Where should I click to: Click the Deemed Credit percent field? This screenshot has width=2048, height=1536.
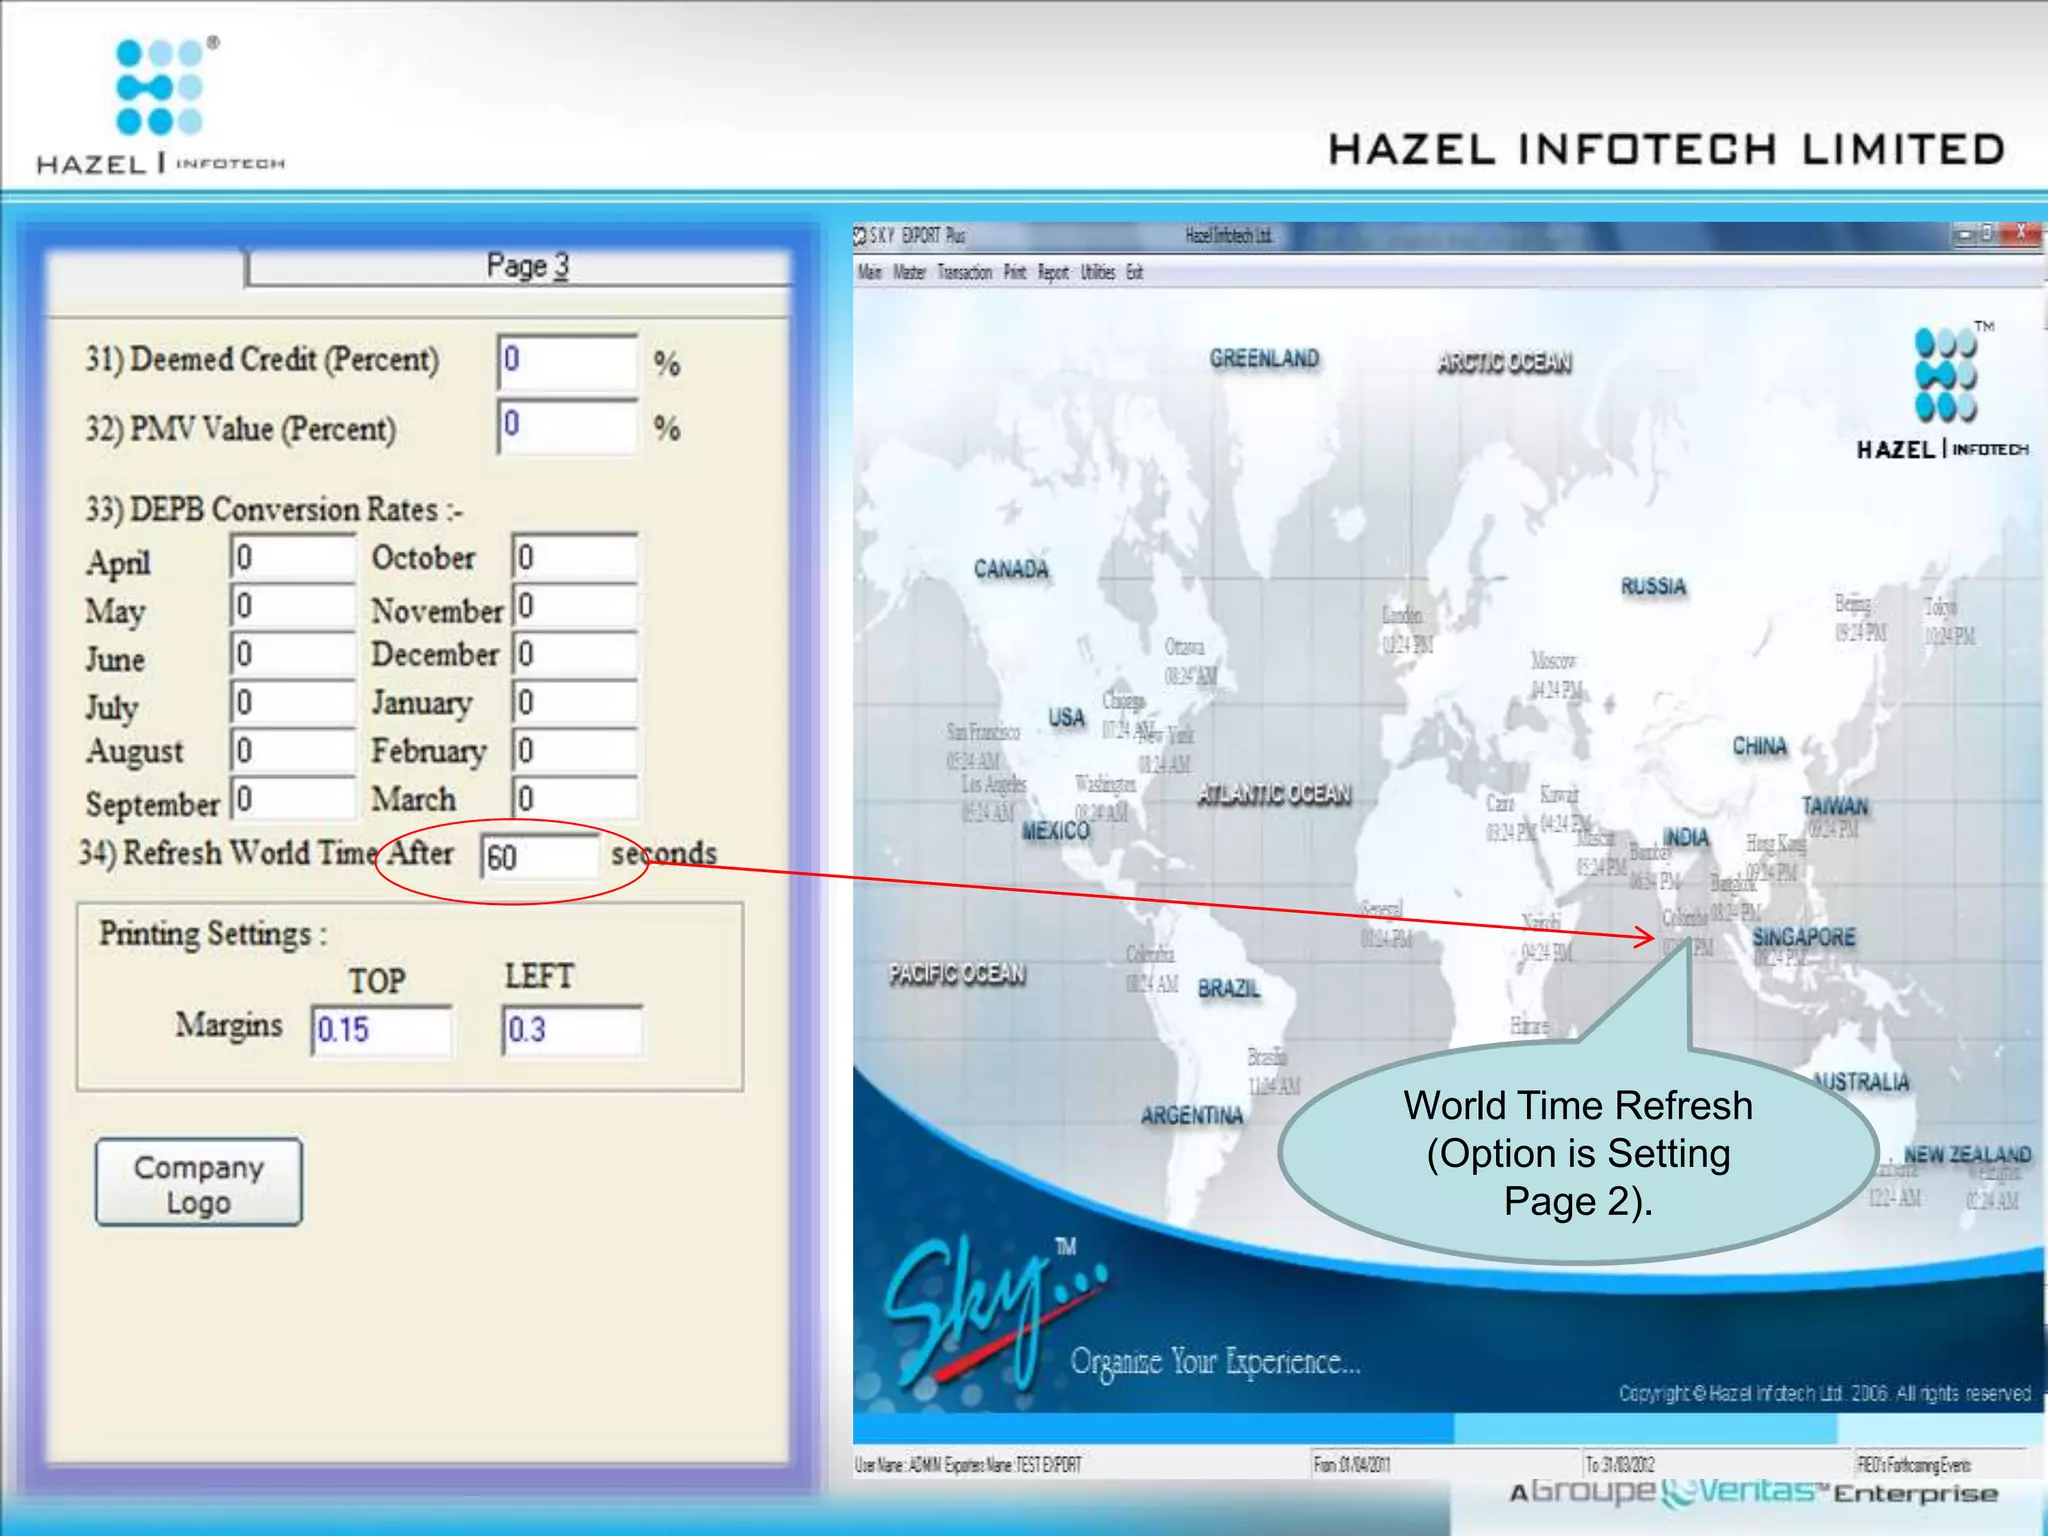point(567,361)
